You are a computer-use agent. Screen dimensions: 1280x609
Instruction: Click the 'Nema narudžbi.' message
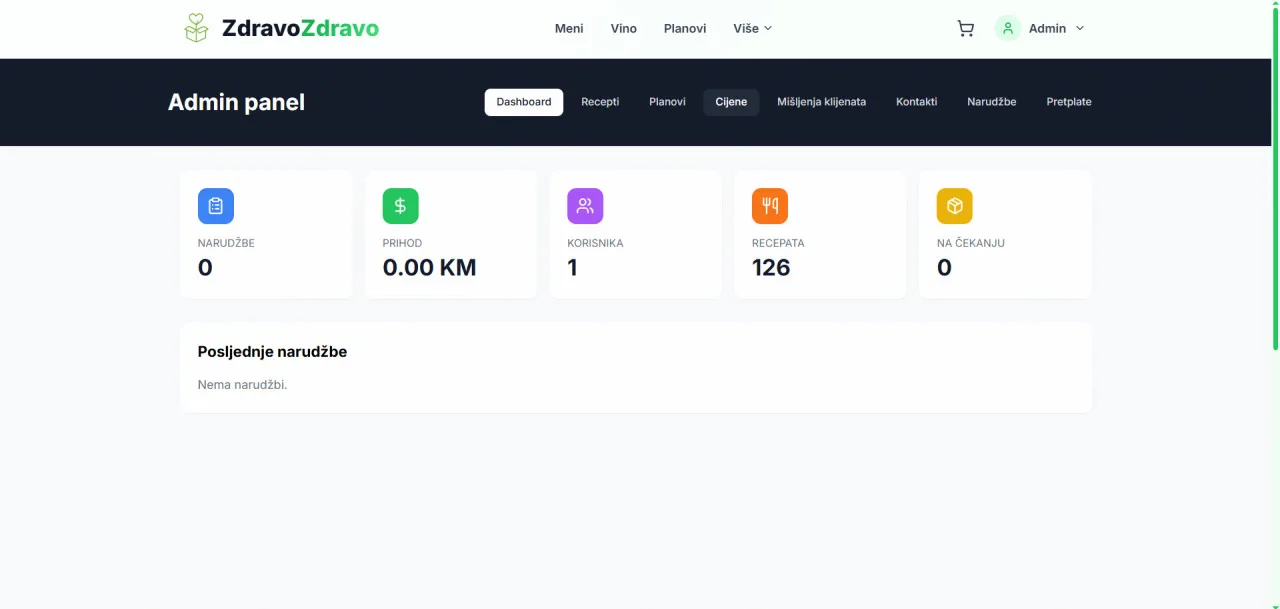point(242,384)
